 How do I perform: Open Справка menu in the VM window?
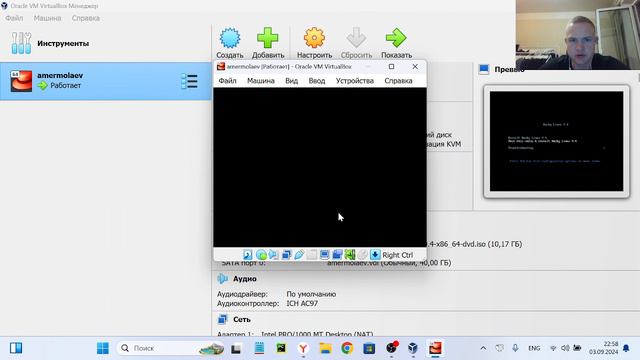(398, 81)
